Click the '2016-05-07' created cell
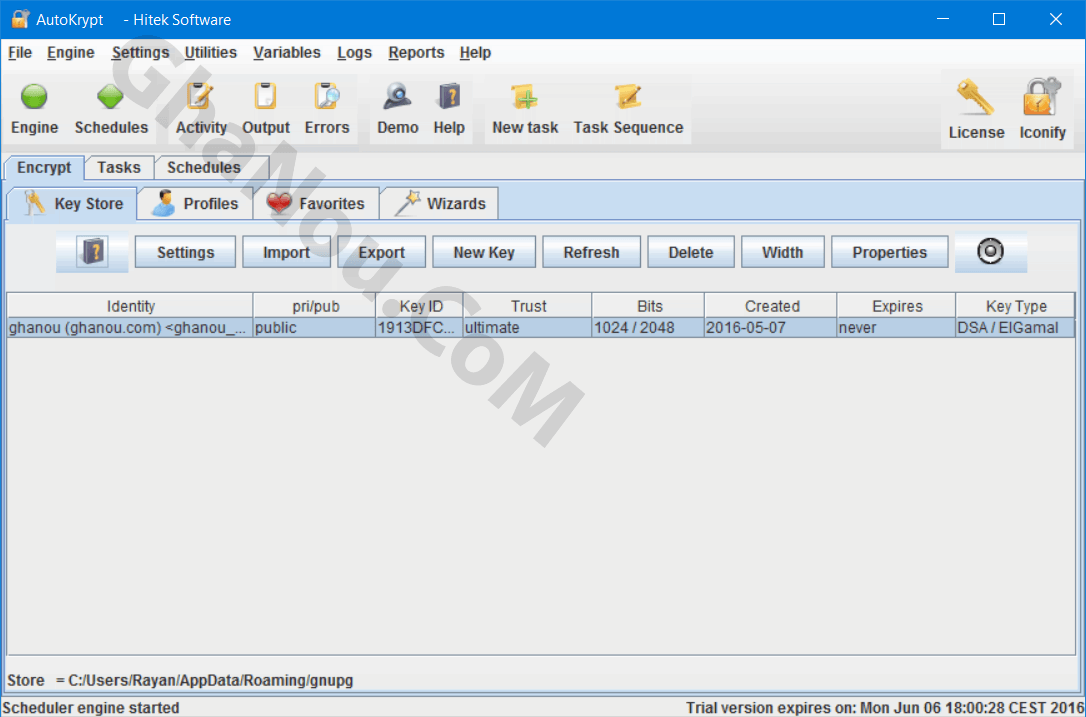This screenshot has height=717, width=1086. 772,328
